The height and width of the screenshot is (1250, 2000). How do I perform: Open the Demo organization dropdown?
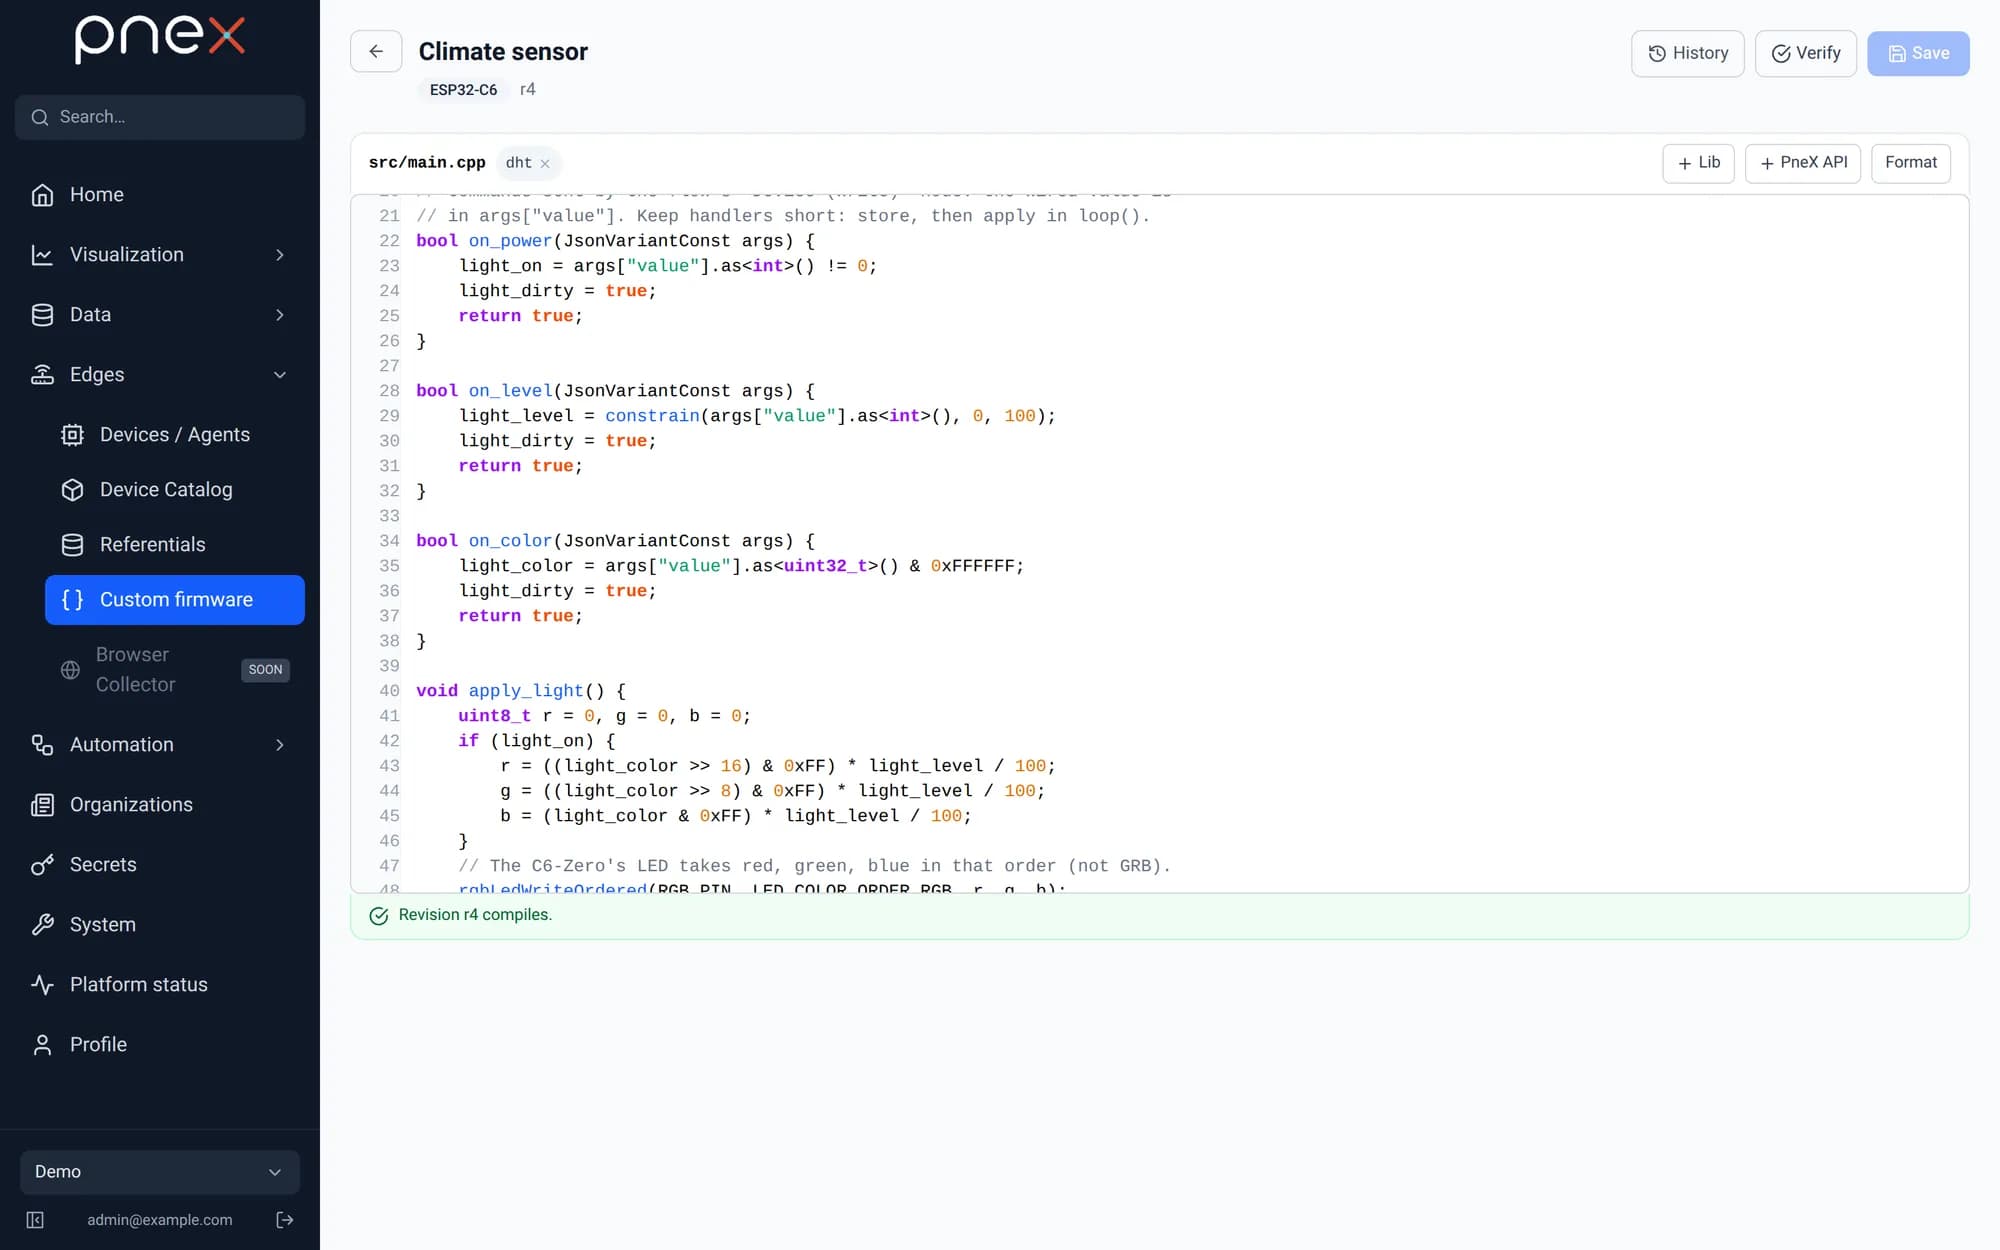[x=160, y=1172]
